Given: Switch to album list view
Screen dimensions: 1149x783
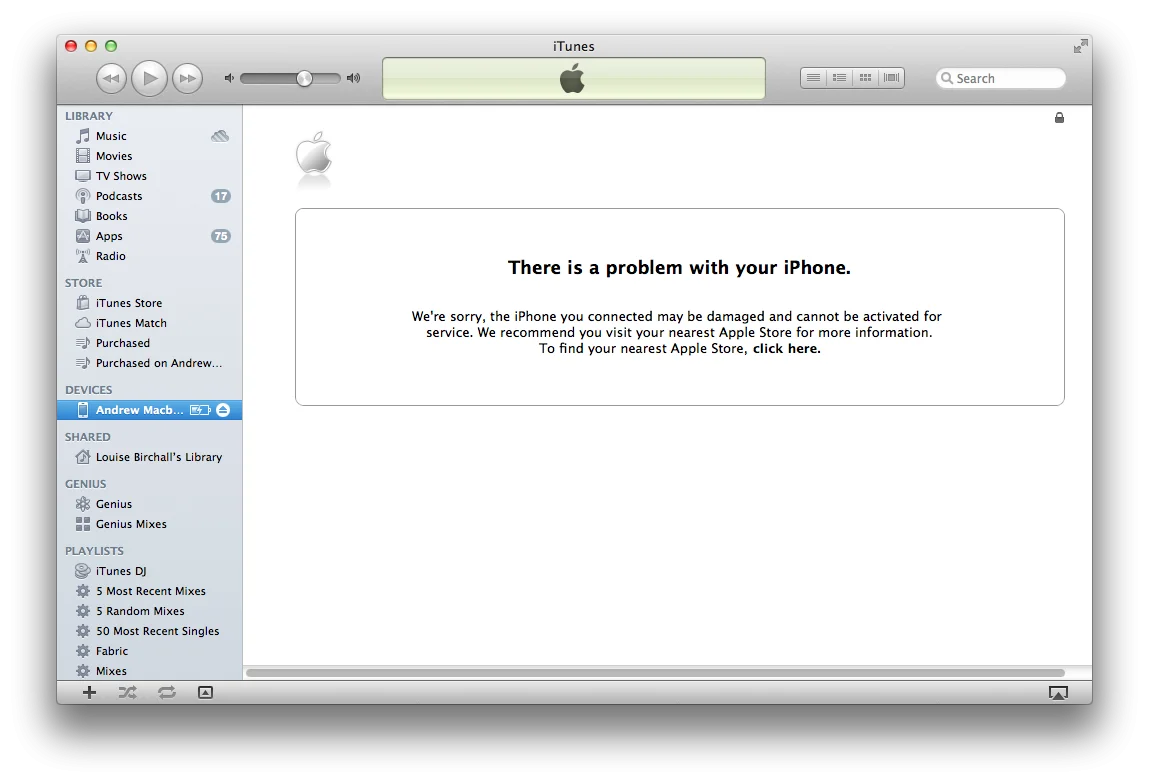Looking at the screenshot, I should (x=840, y=78).
